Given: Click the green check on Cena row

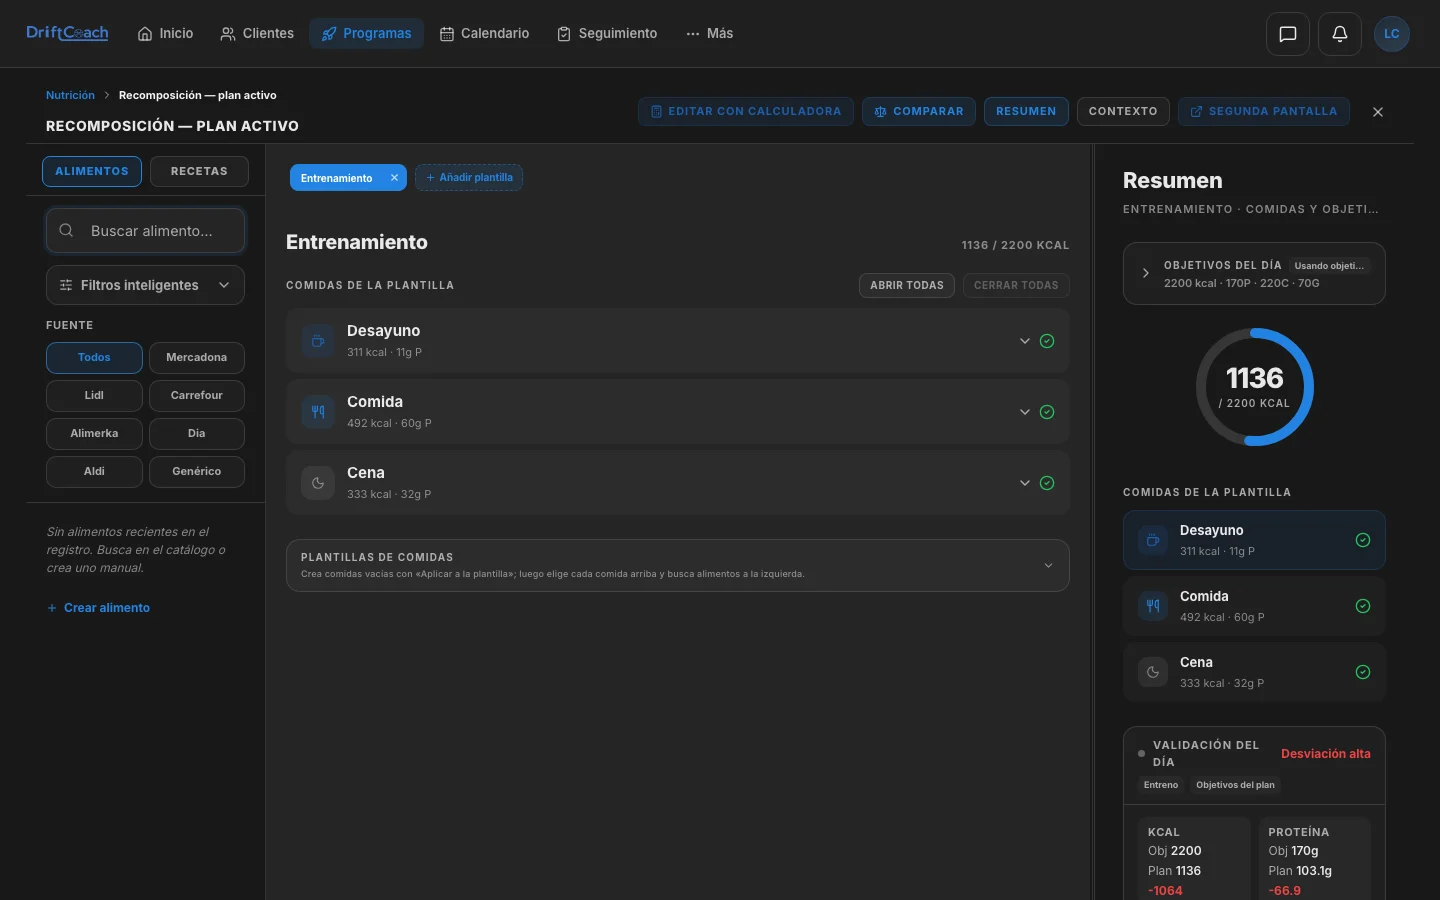Looking at the screenshot, I should point(1047,483).
